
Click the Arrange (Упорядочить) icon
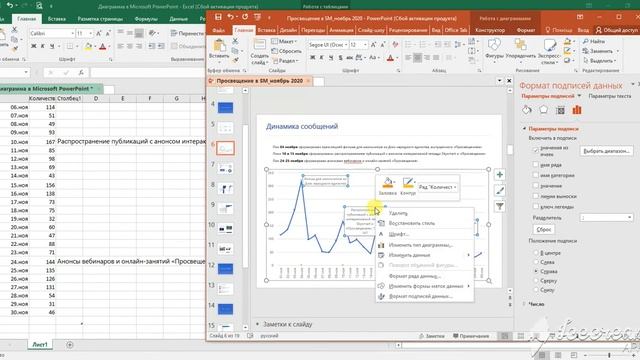pyautogui.click(x=520, y=44)
